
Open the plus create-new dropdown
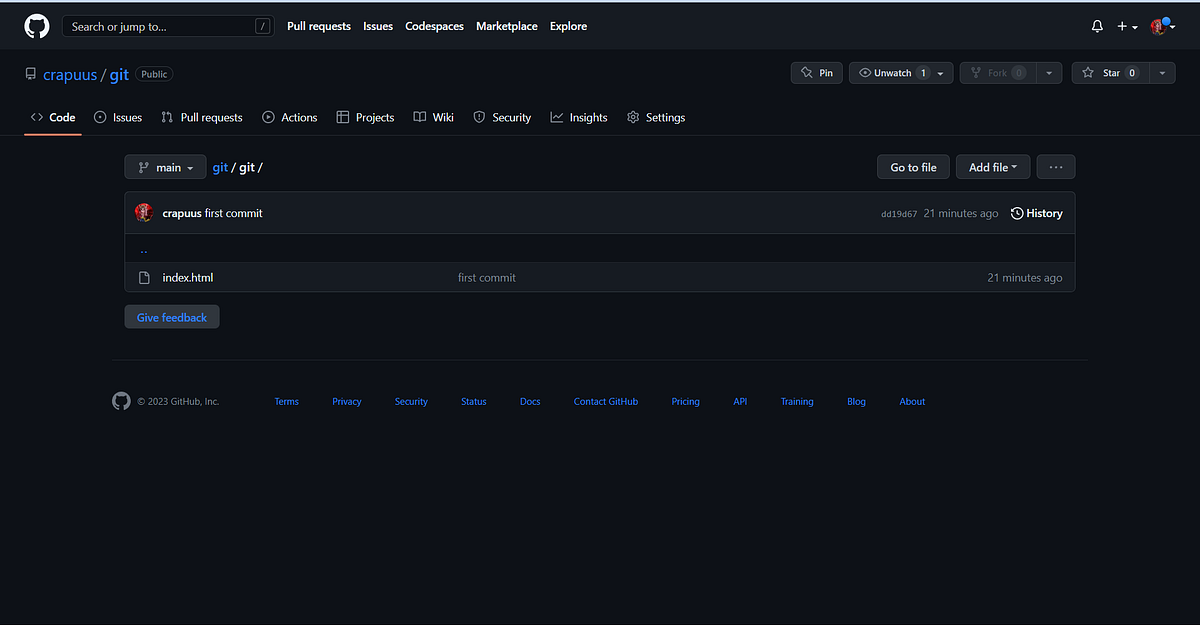(x=1126, y=26)
